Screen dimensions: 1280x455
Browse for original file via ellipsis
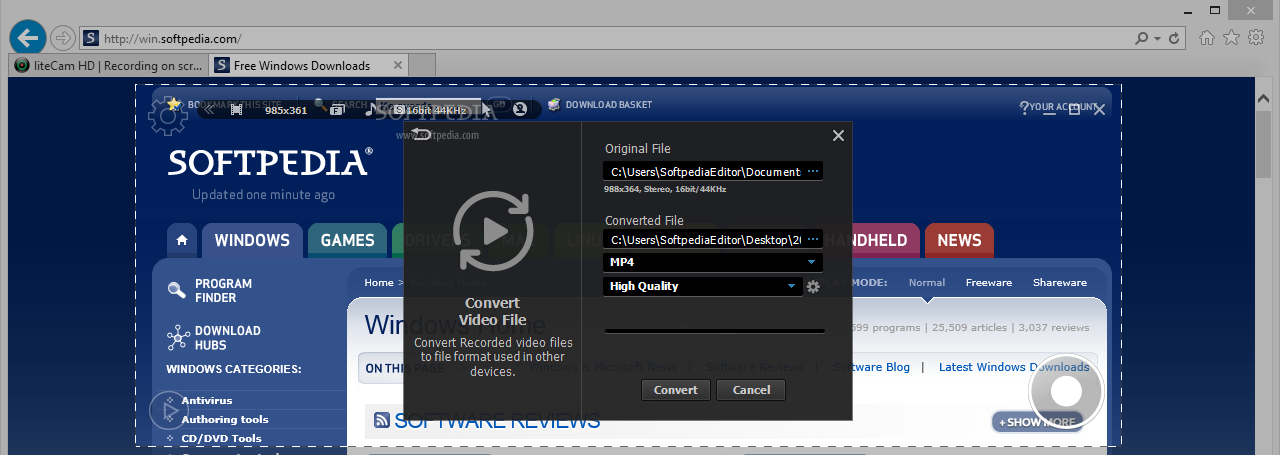tap(813, 172)
